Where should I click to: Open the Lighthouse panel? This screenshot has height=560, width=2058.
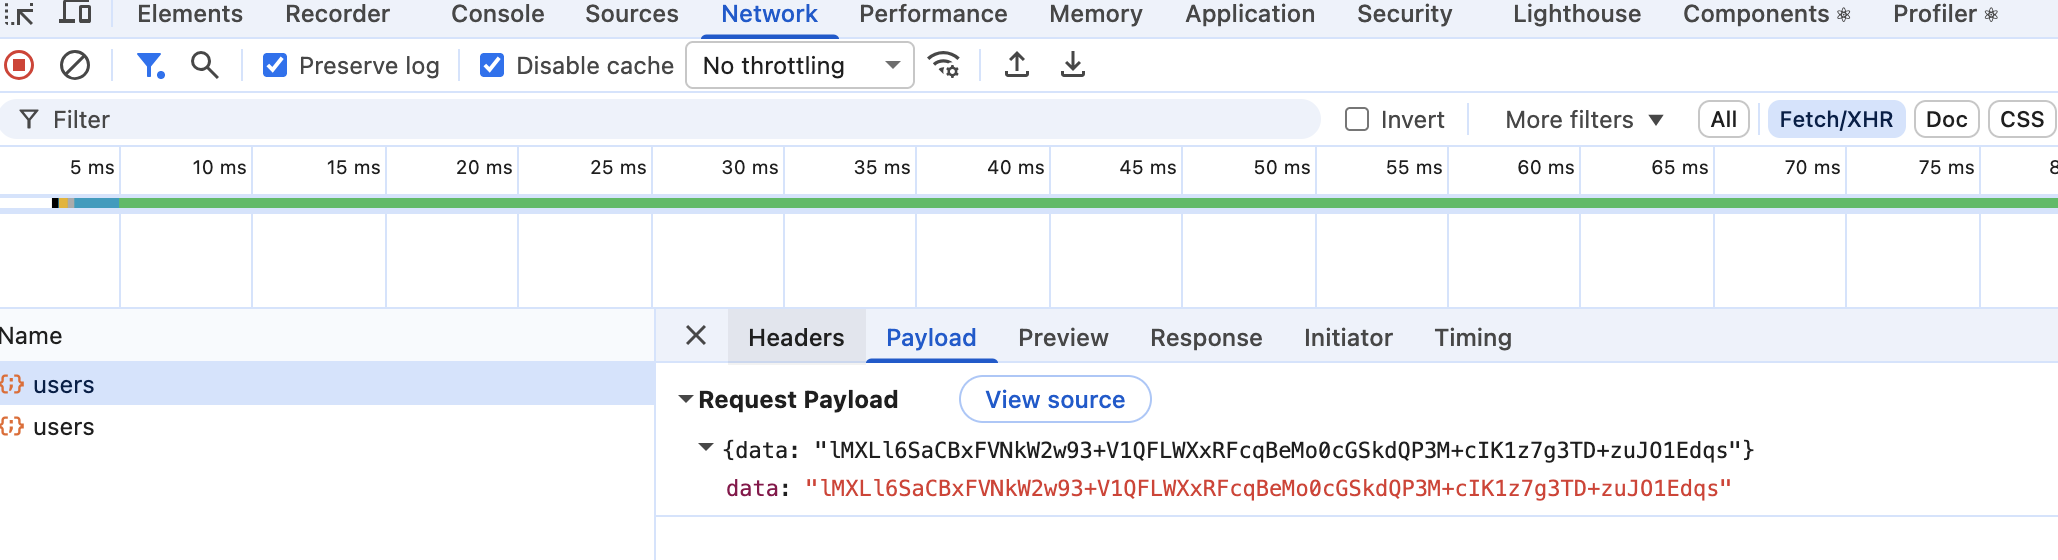tap(1577, 14)
